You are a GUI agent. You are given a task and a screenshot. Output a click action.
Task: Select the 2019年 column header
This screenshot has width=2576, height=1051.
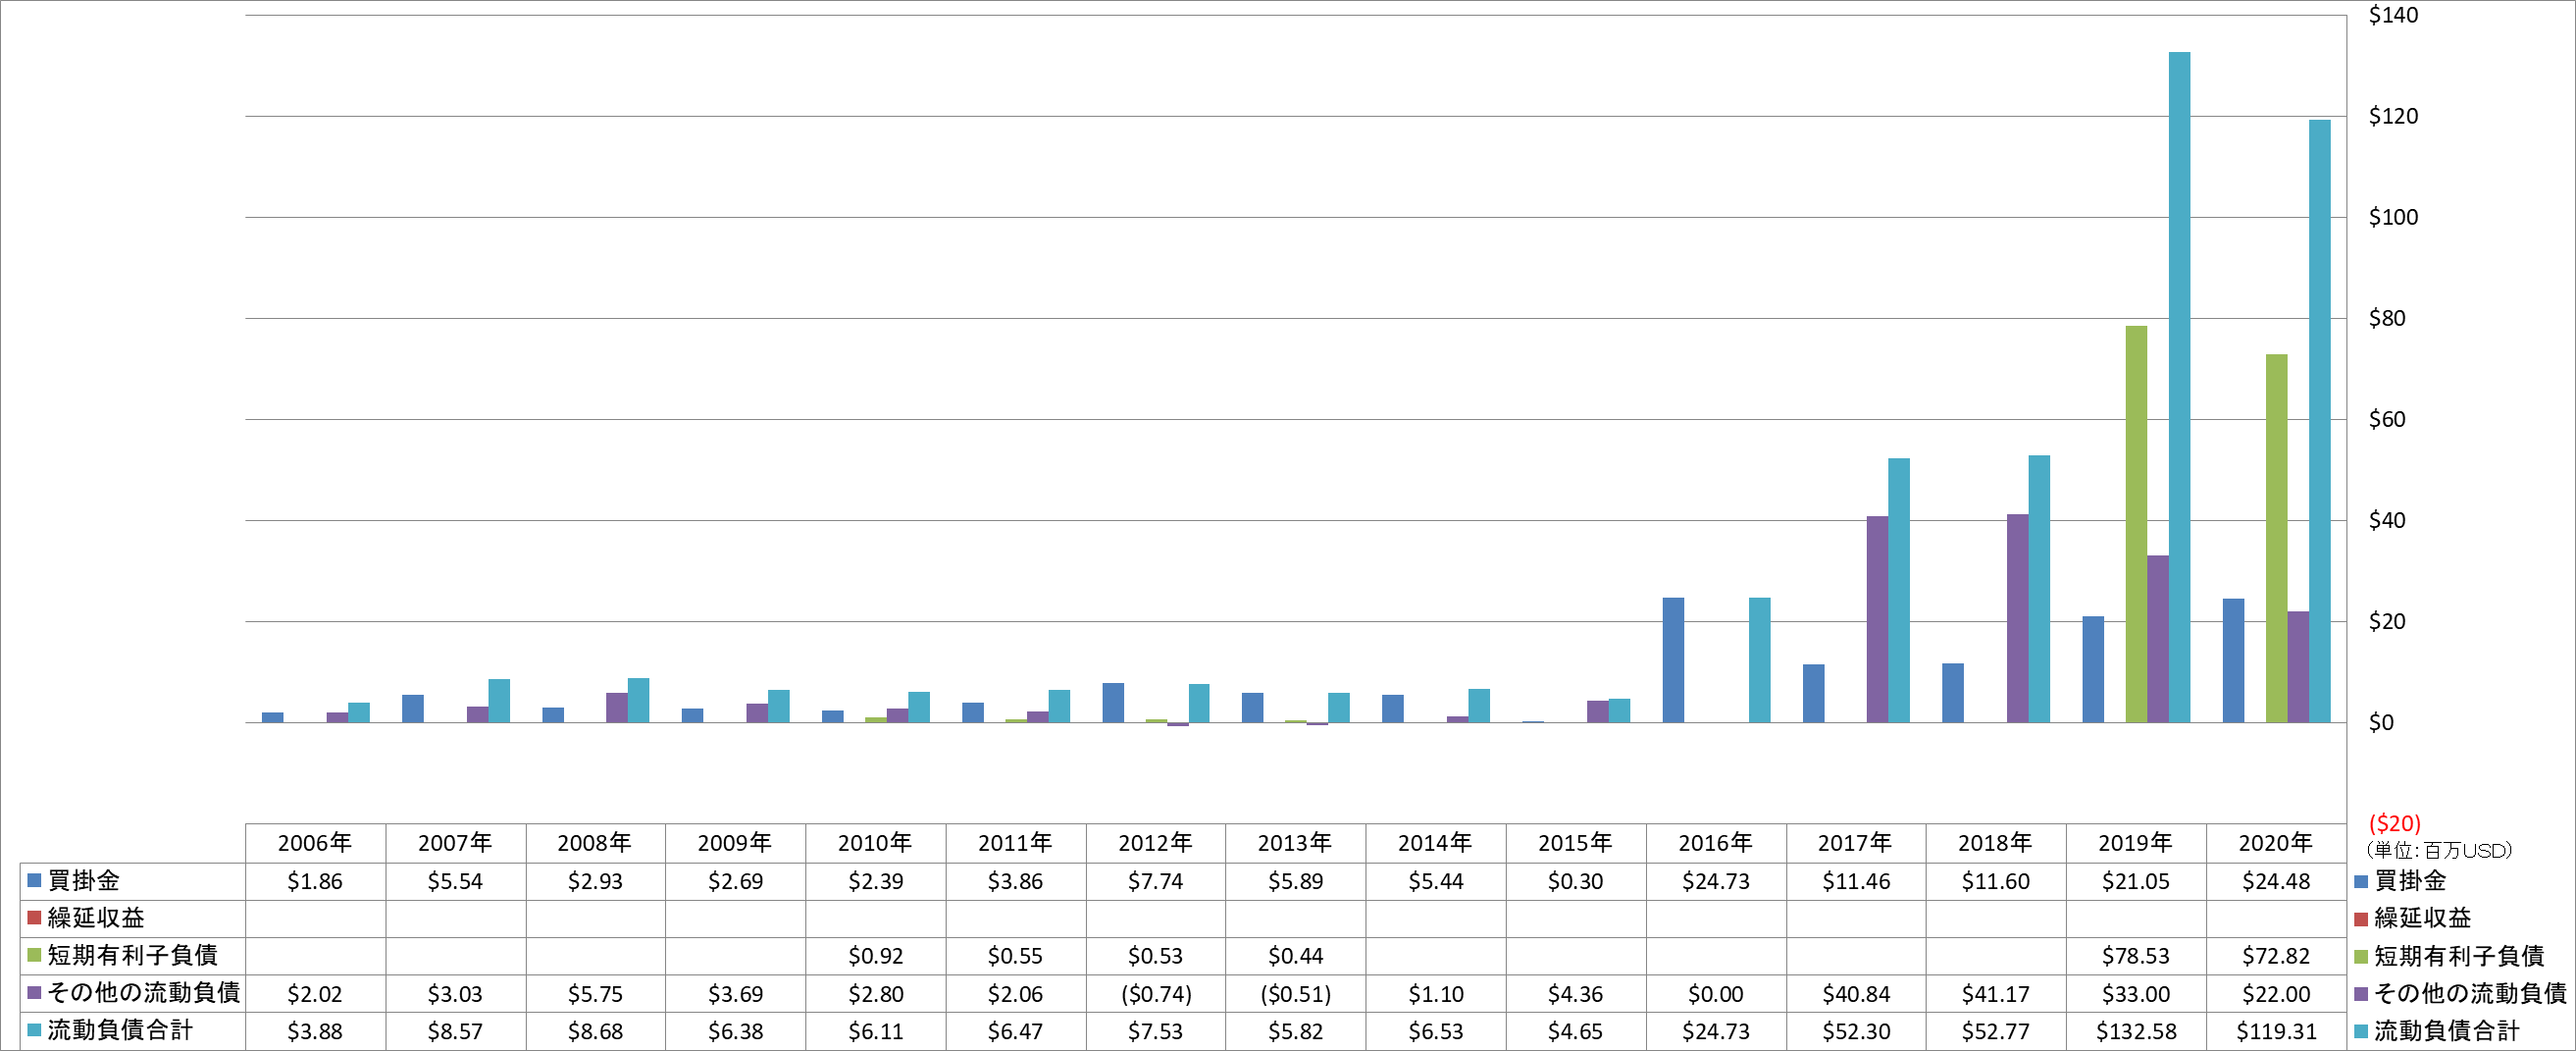click(2135, 843)
